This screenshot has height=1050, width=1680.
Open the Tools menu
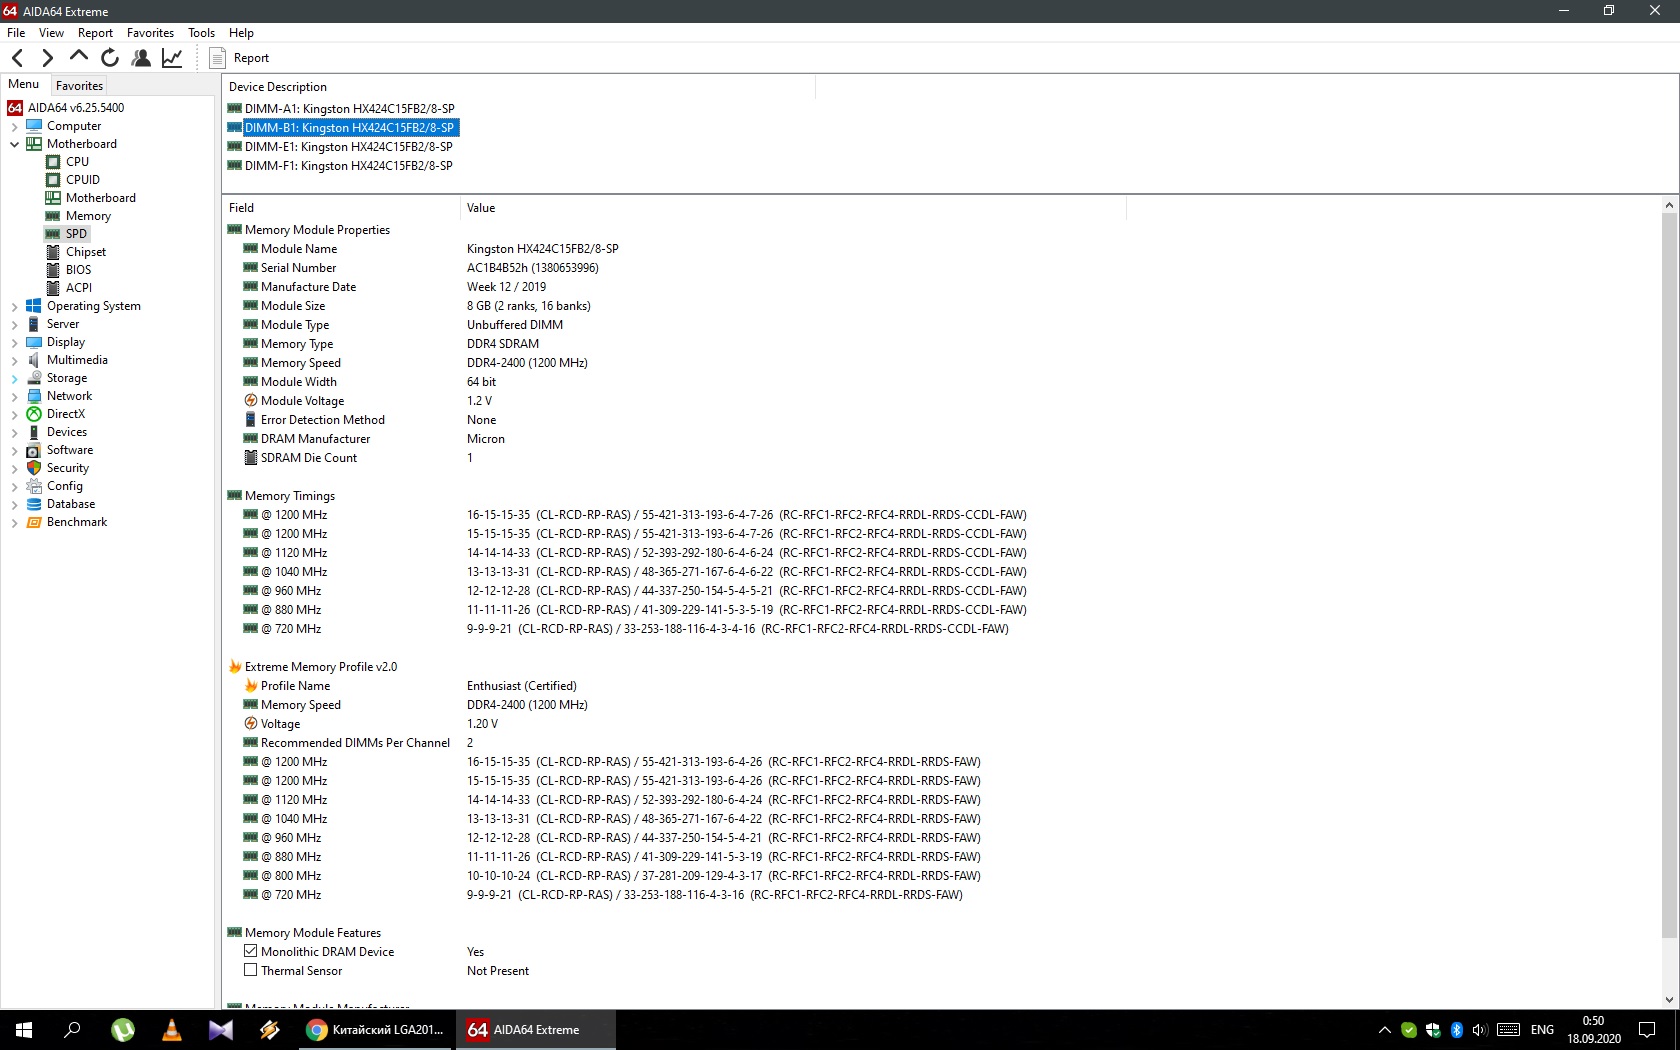201,33
